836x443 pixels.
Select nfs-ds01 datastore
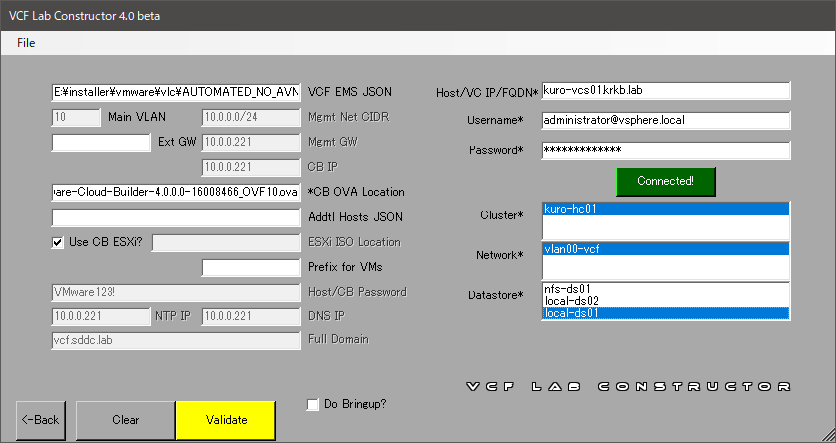pos(665,289)
